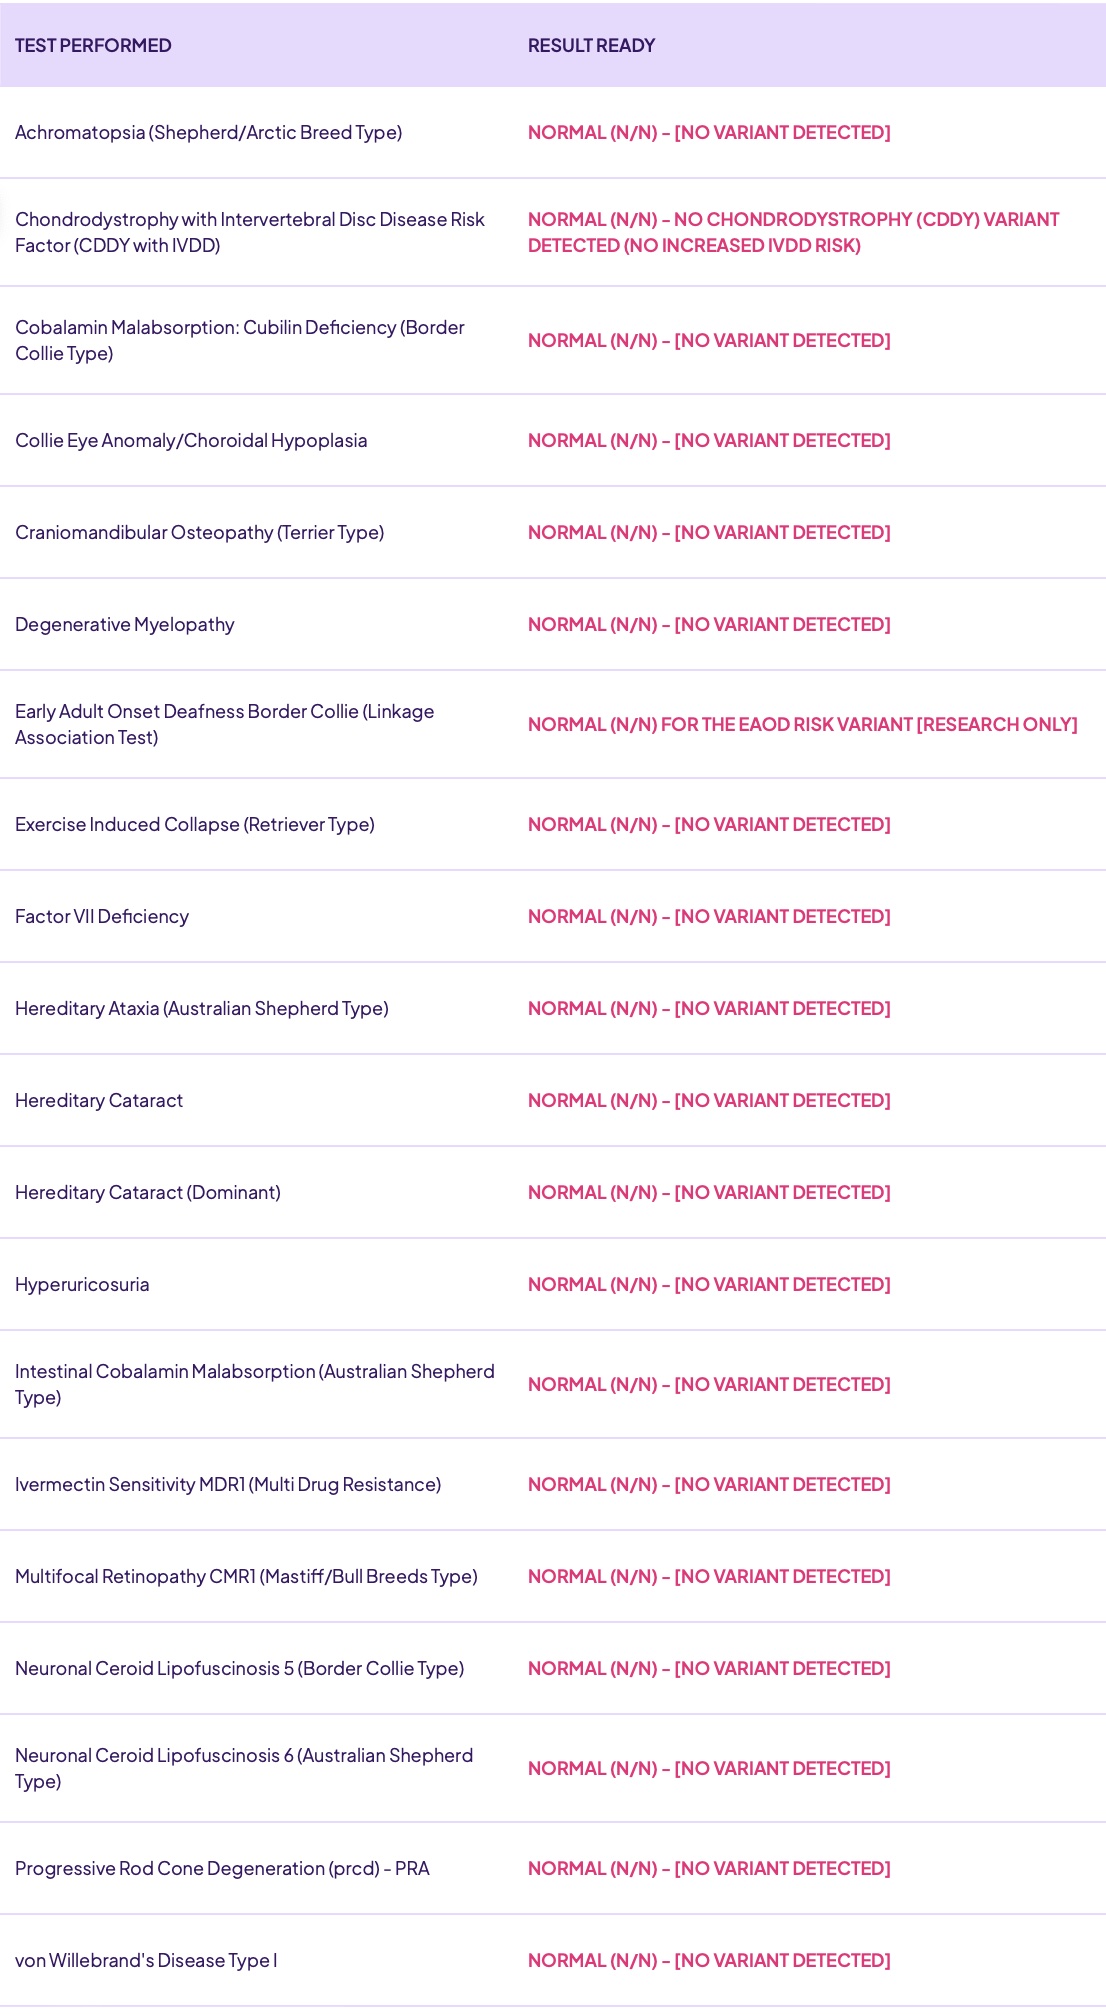Click the von Willebrand's Disease Type I test name
1106x2014 pixels.
[x=146, y=1961]
